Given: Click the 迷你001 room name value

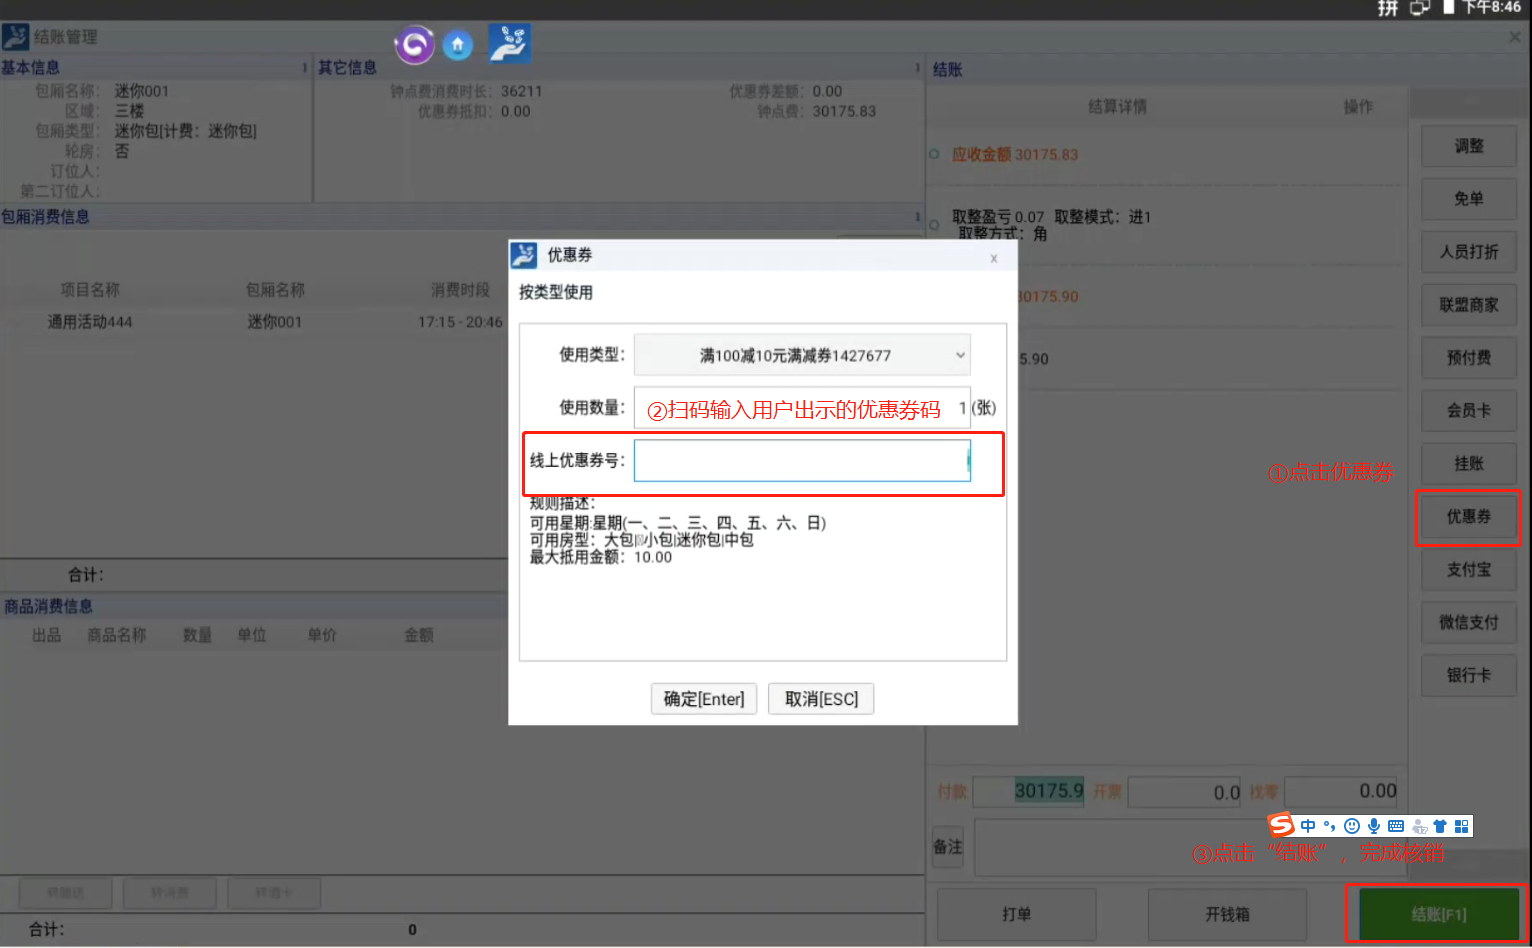Looking at the screenshot, I should tap(142, 92).
